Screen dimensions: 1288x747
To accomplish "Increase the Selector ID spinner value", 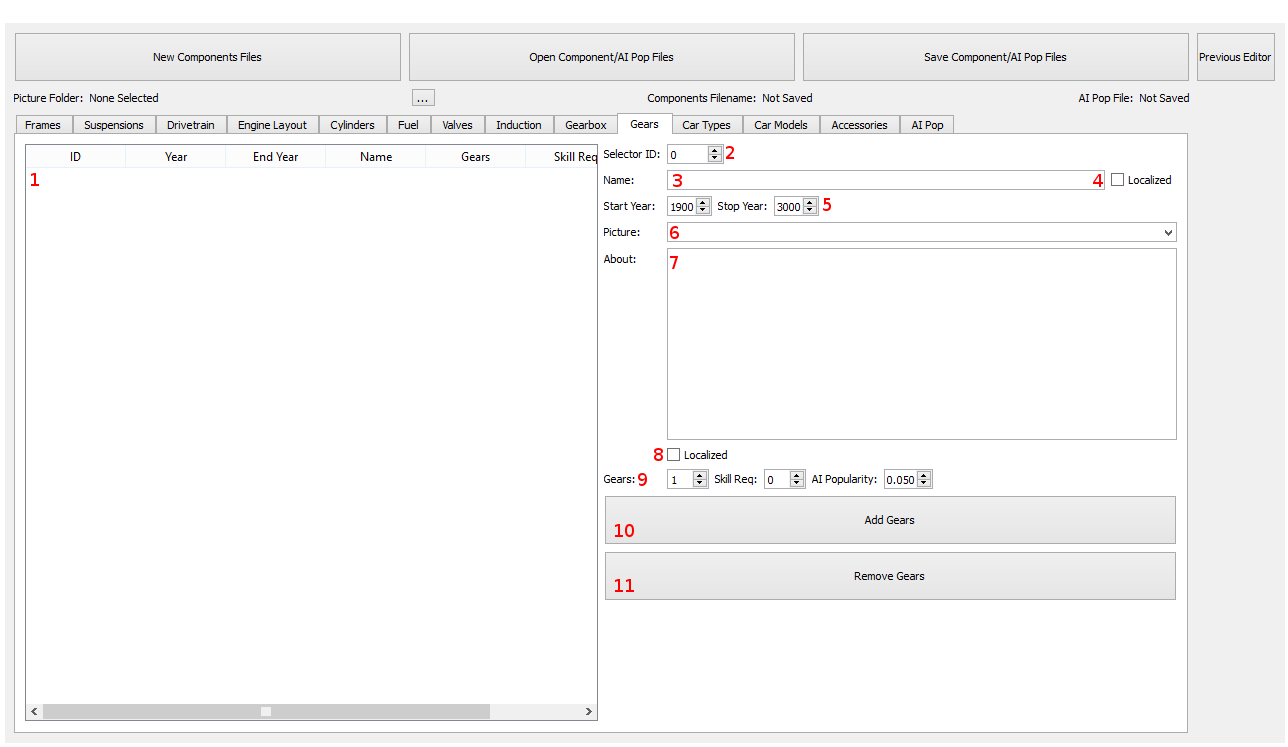I will 714,151.
